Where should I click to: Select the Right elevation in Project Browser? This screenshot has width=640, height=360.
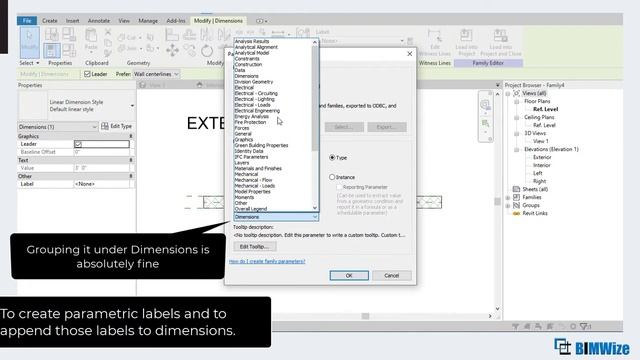[539, 181]
